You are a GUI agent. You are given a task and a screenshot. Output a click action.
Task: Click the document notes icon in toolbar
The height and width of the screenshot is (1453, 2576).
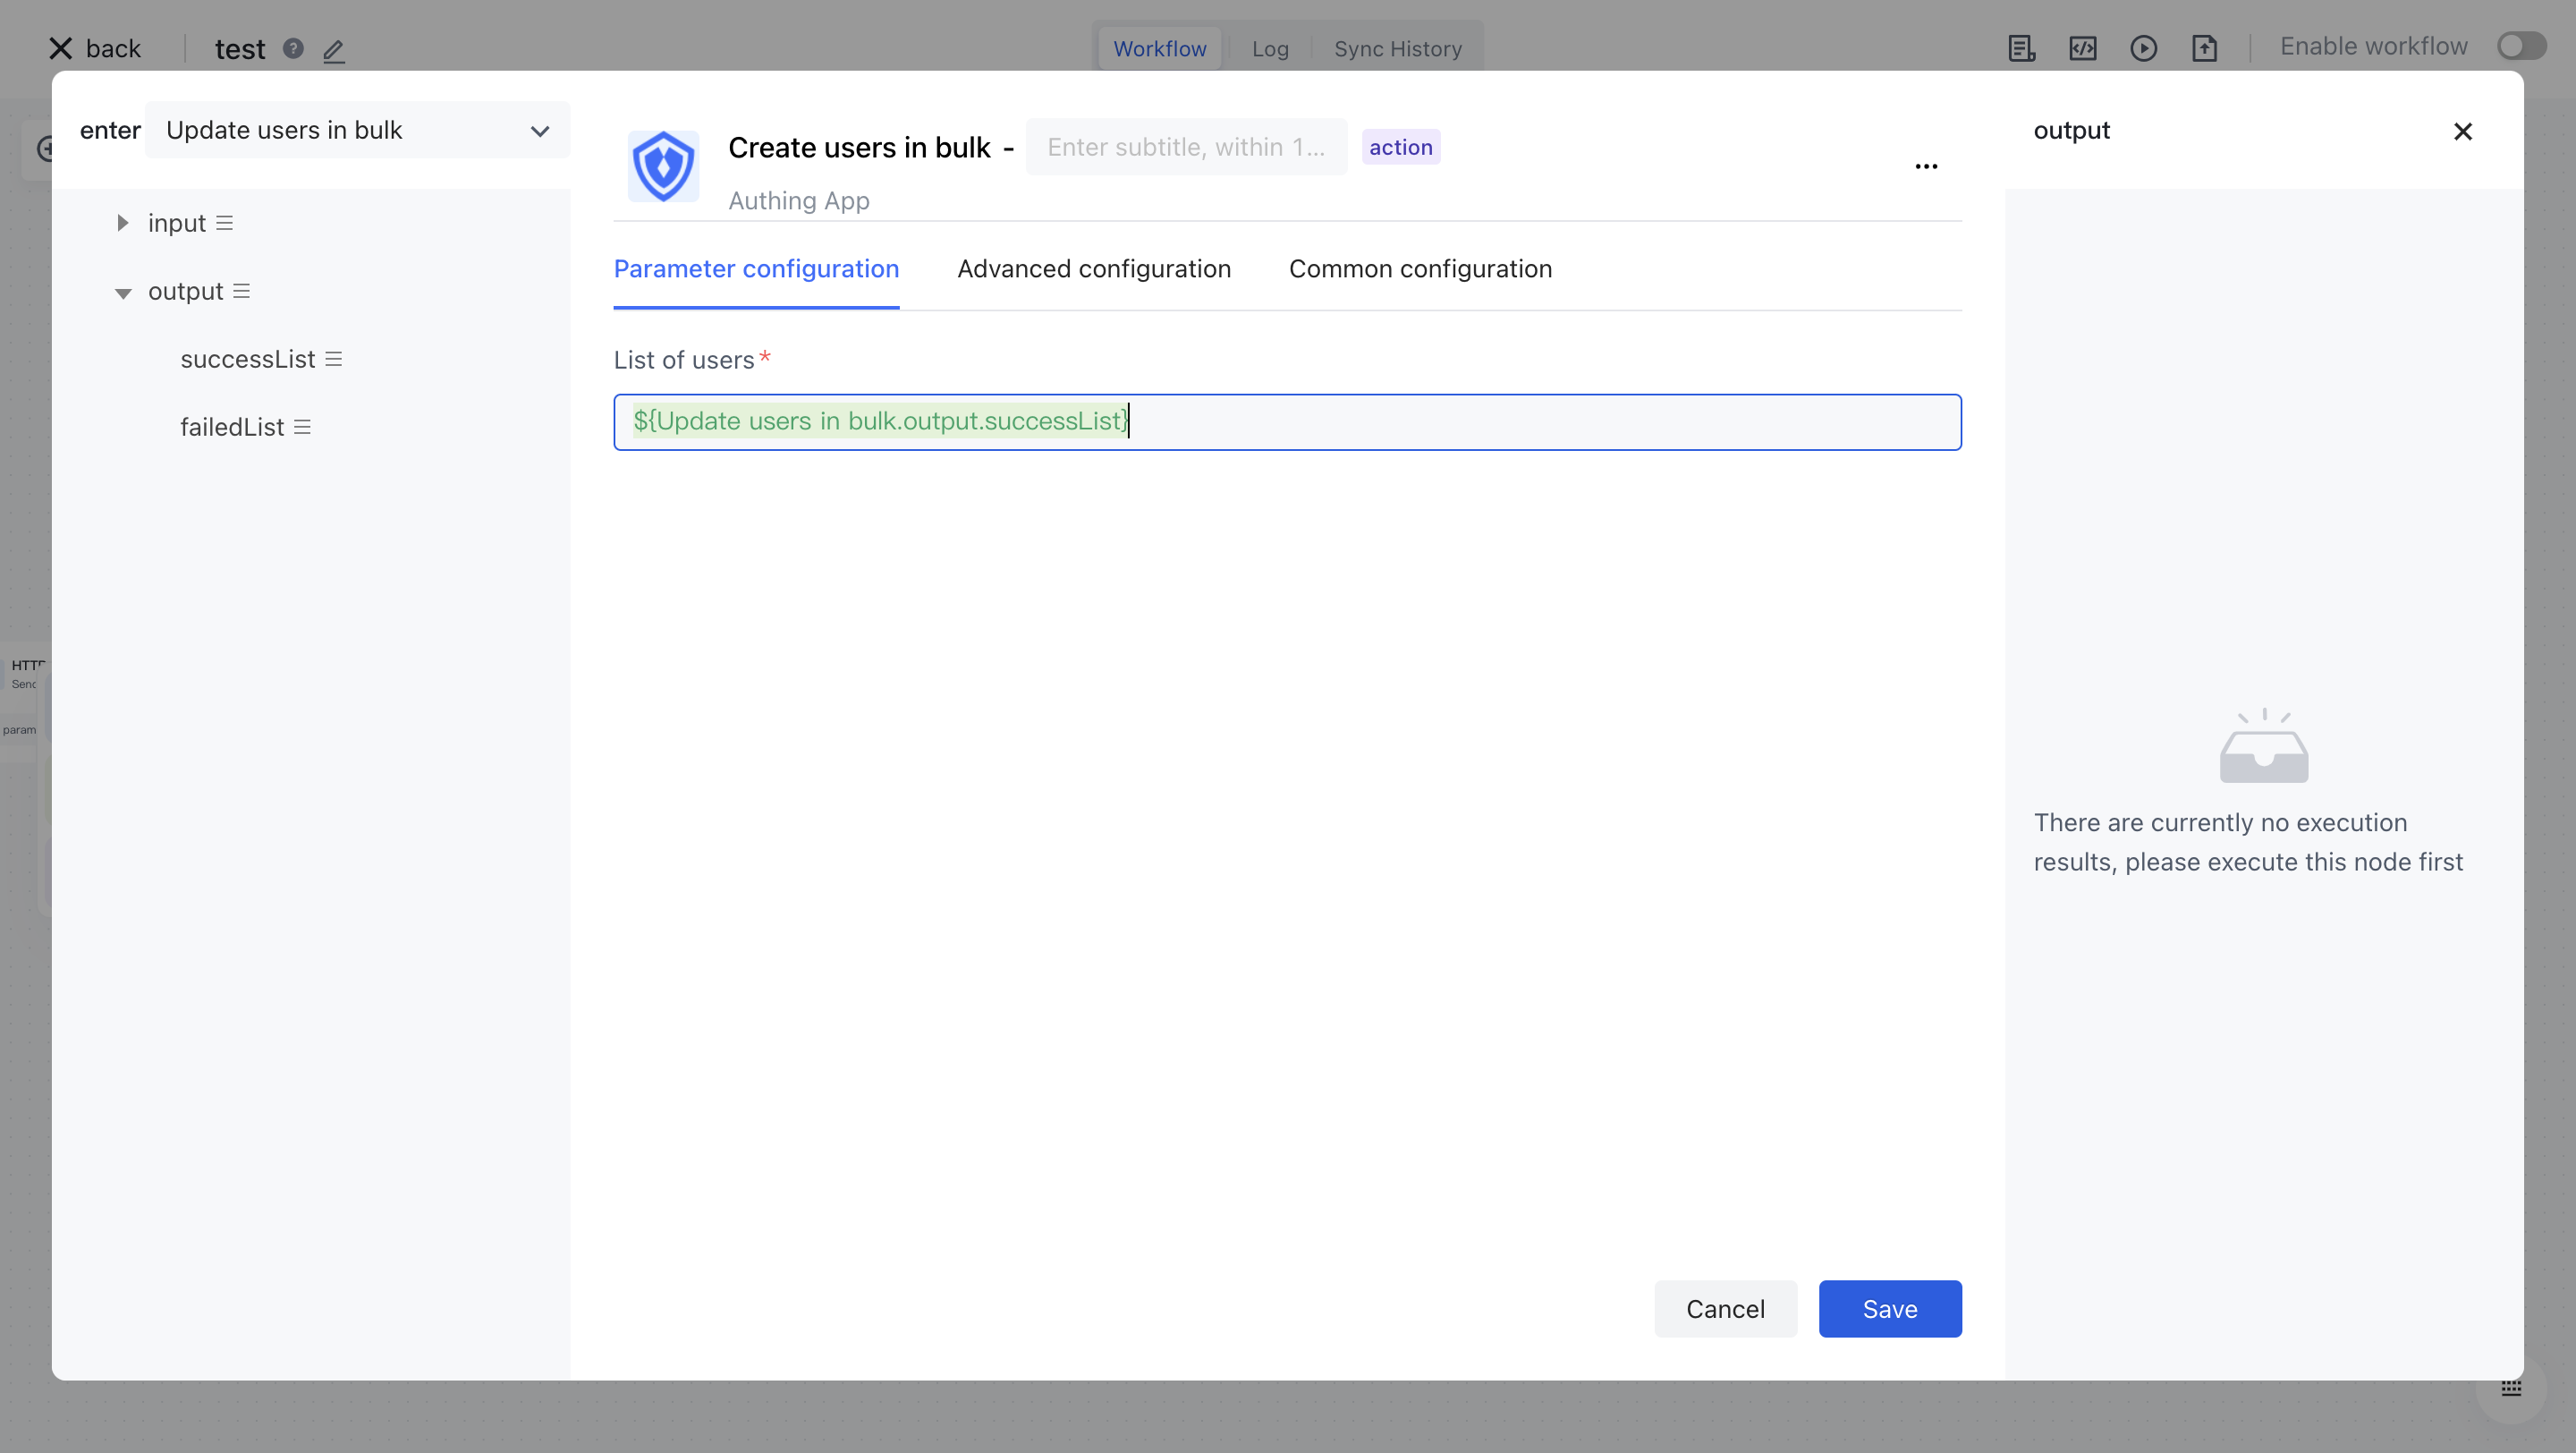pos(2022,48)
